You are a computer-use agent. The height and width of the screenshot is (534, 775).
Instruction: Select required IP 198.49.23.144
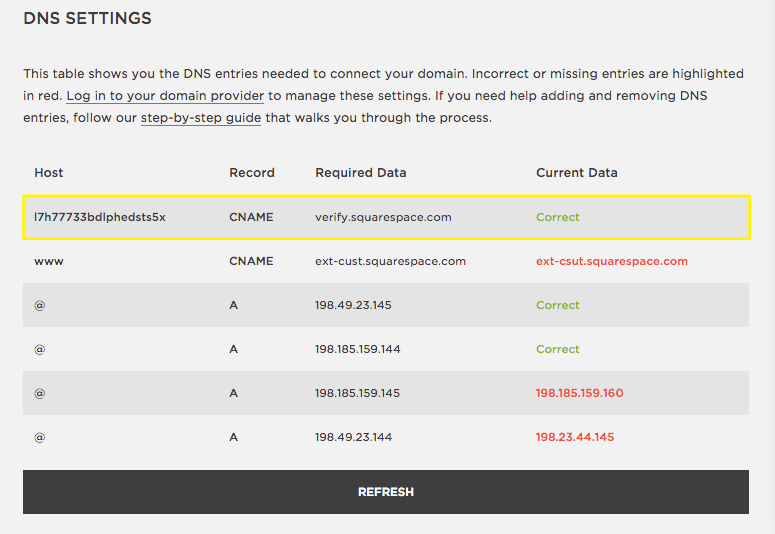pyautogui.click(x=353, y=437)
